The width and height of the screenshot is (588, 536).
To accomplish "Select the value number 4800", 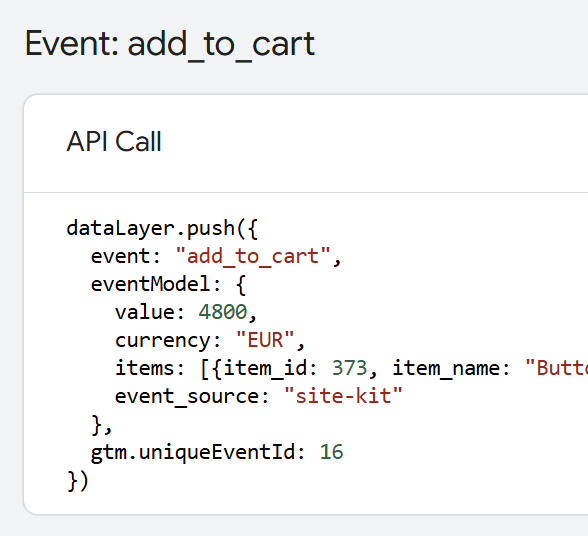I will pos(223,312).
